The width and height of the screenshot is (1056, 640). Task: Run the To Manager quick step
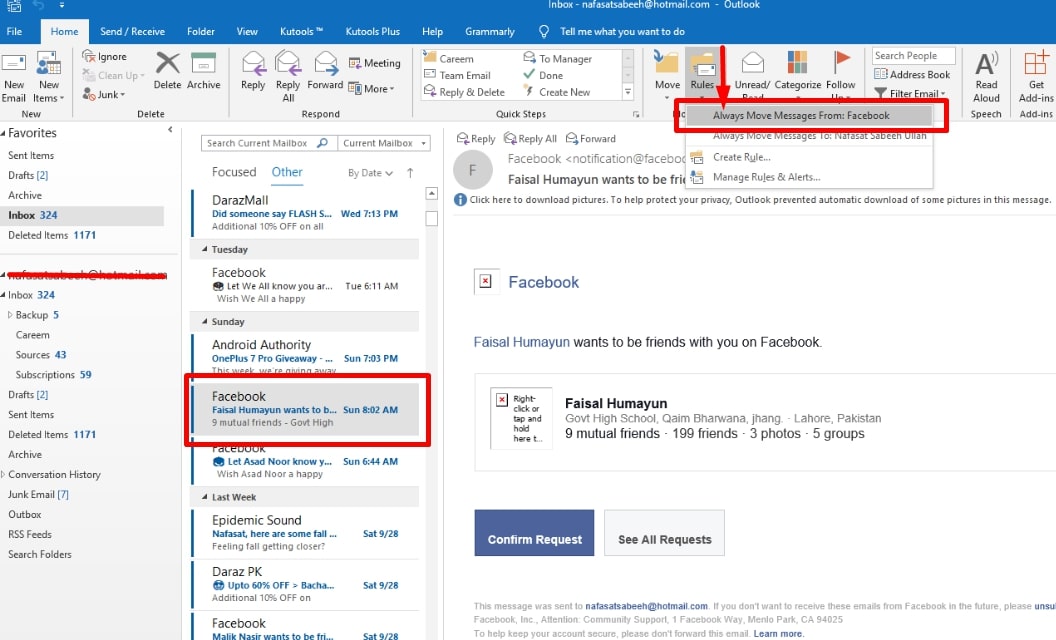coord(558,59)
